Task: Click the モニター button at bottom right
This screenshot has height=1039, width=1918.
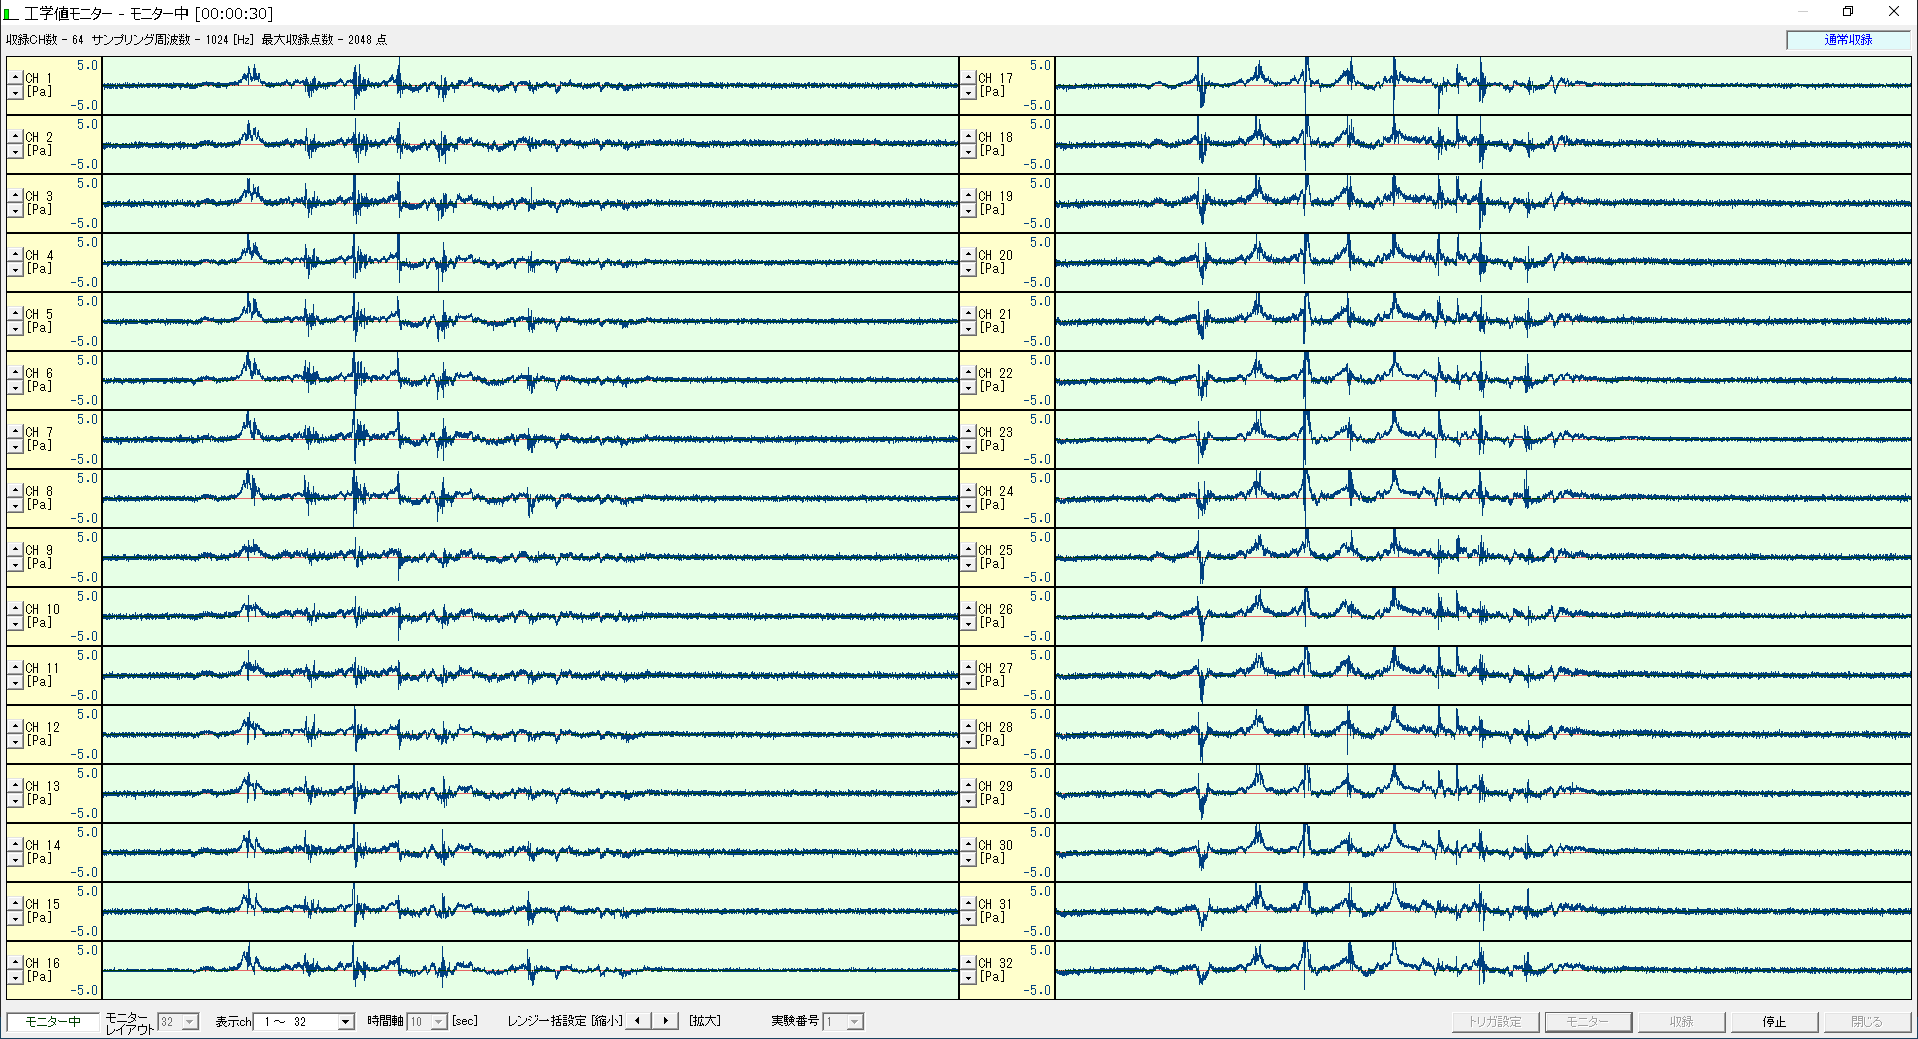Action: tap(1588, 1022)
